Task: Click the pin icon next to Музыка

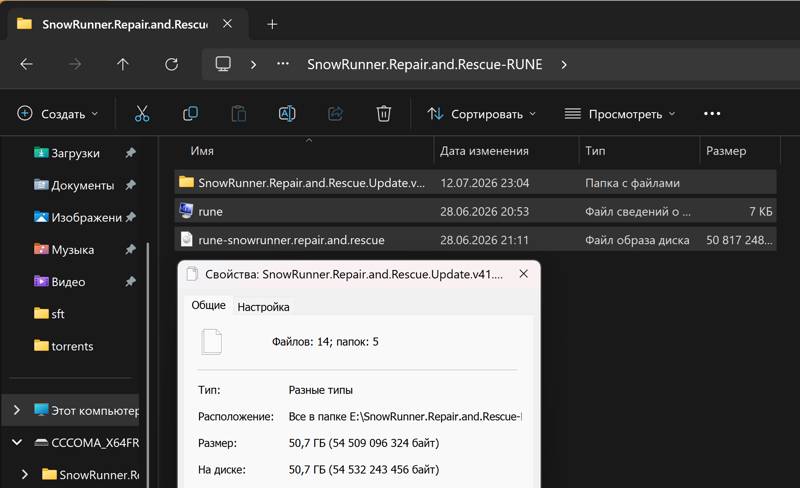Action: tap(131, 249)
